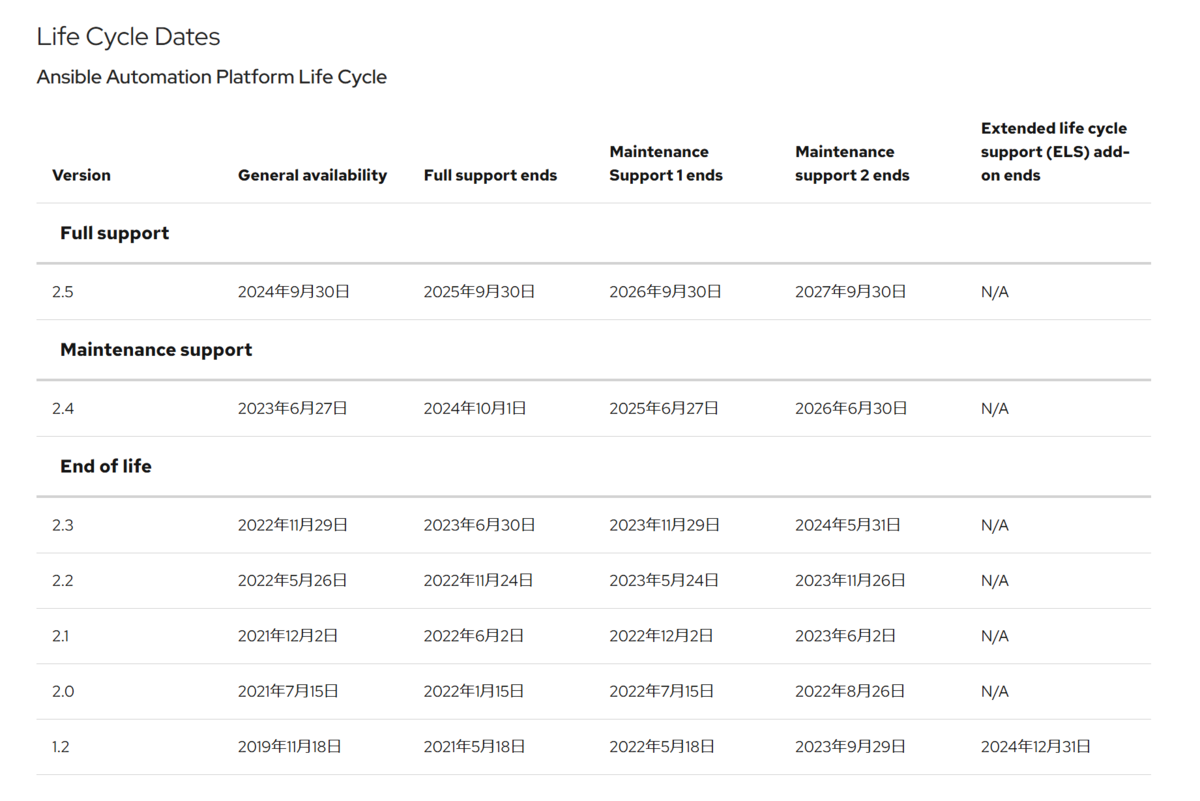Click date '2023年11月29日' in 2.3 row
This screenshot has height=801, width=1200.
665,525
